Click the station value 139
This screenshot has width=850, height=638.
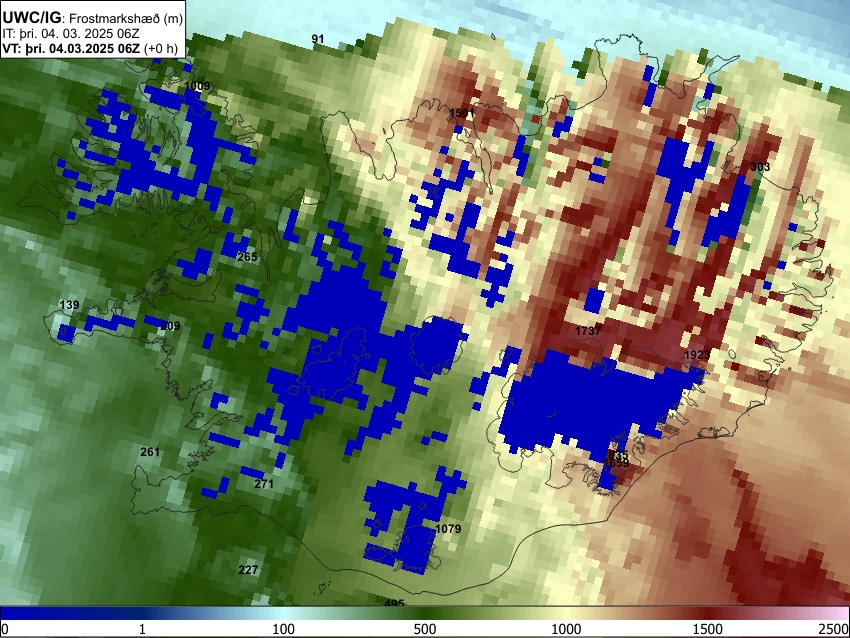click(x=69, y=305)
